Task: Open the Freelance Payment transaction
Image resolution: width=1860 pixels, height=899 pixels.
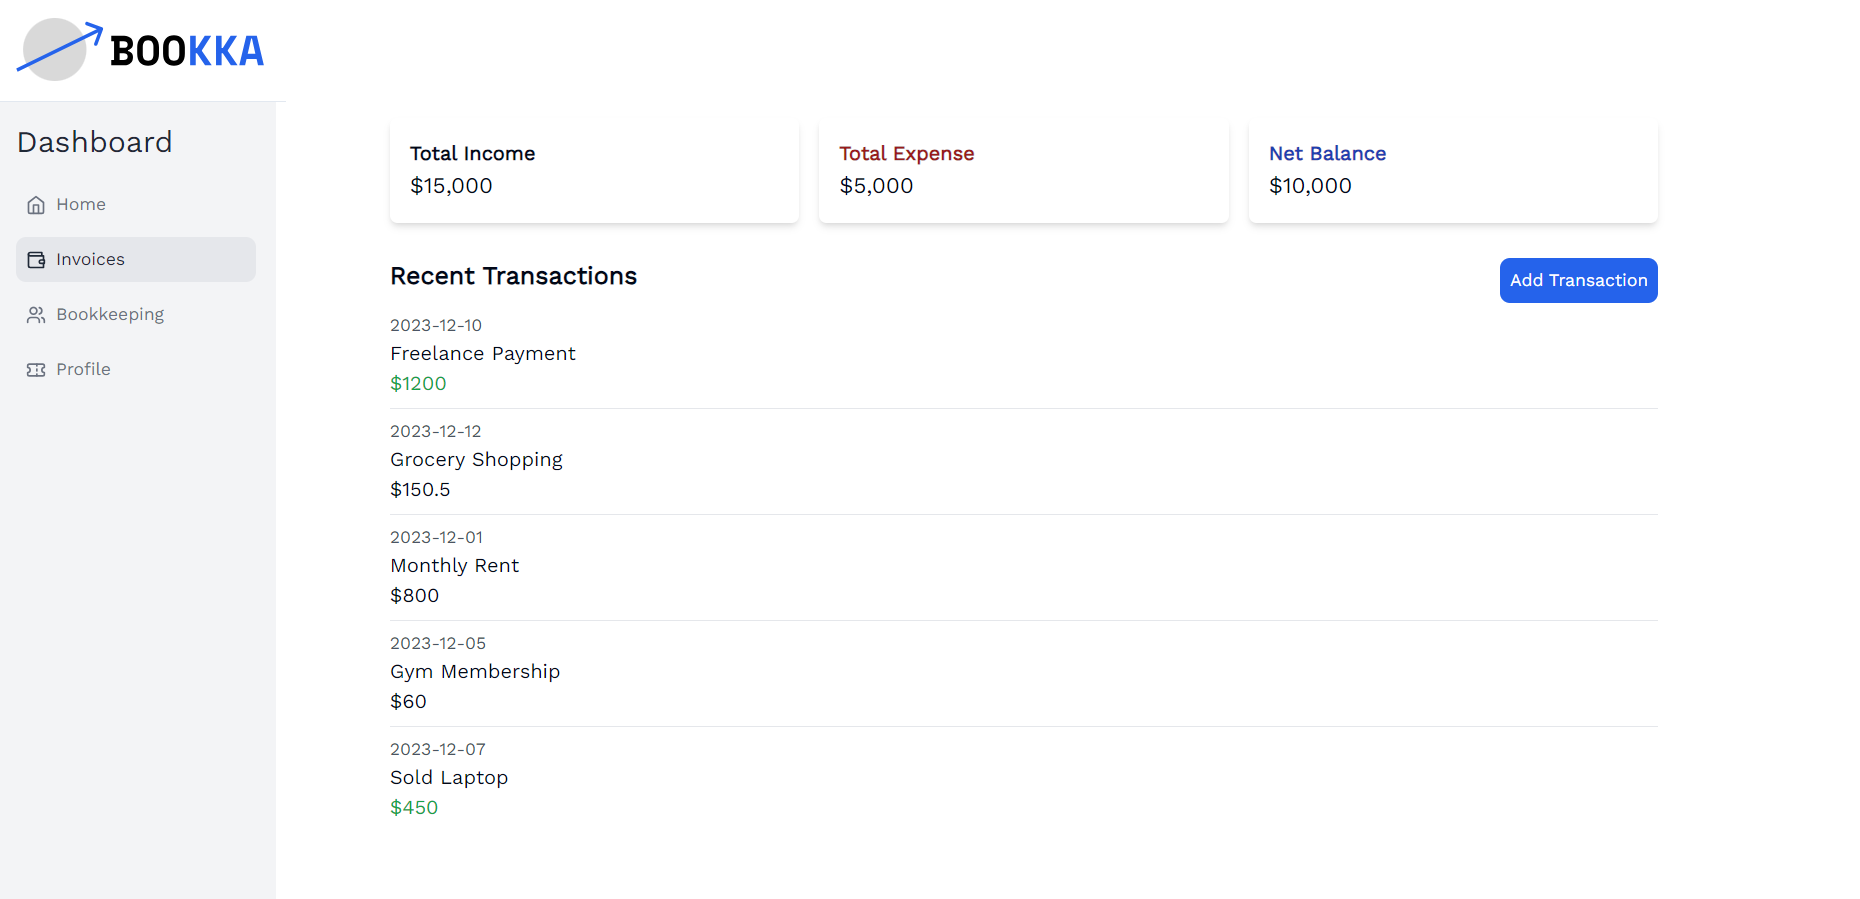Action: tap(483, 354)
